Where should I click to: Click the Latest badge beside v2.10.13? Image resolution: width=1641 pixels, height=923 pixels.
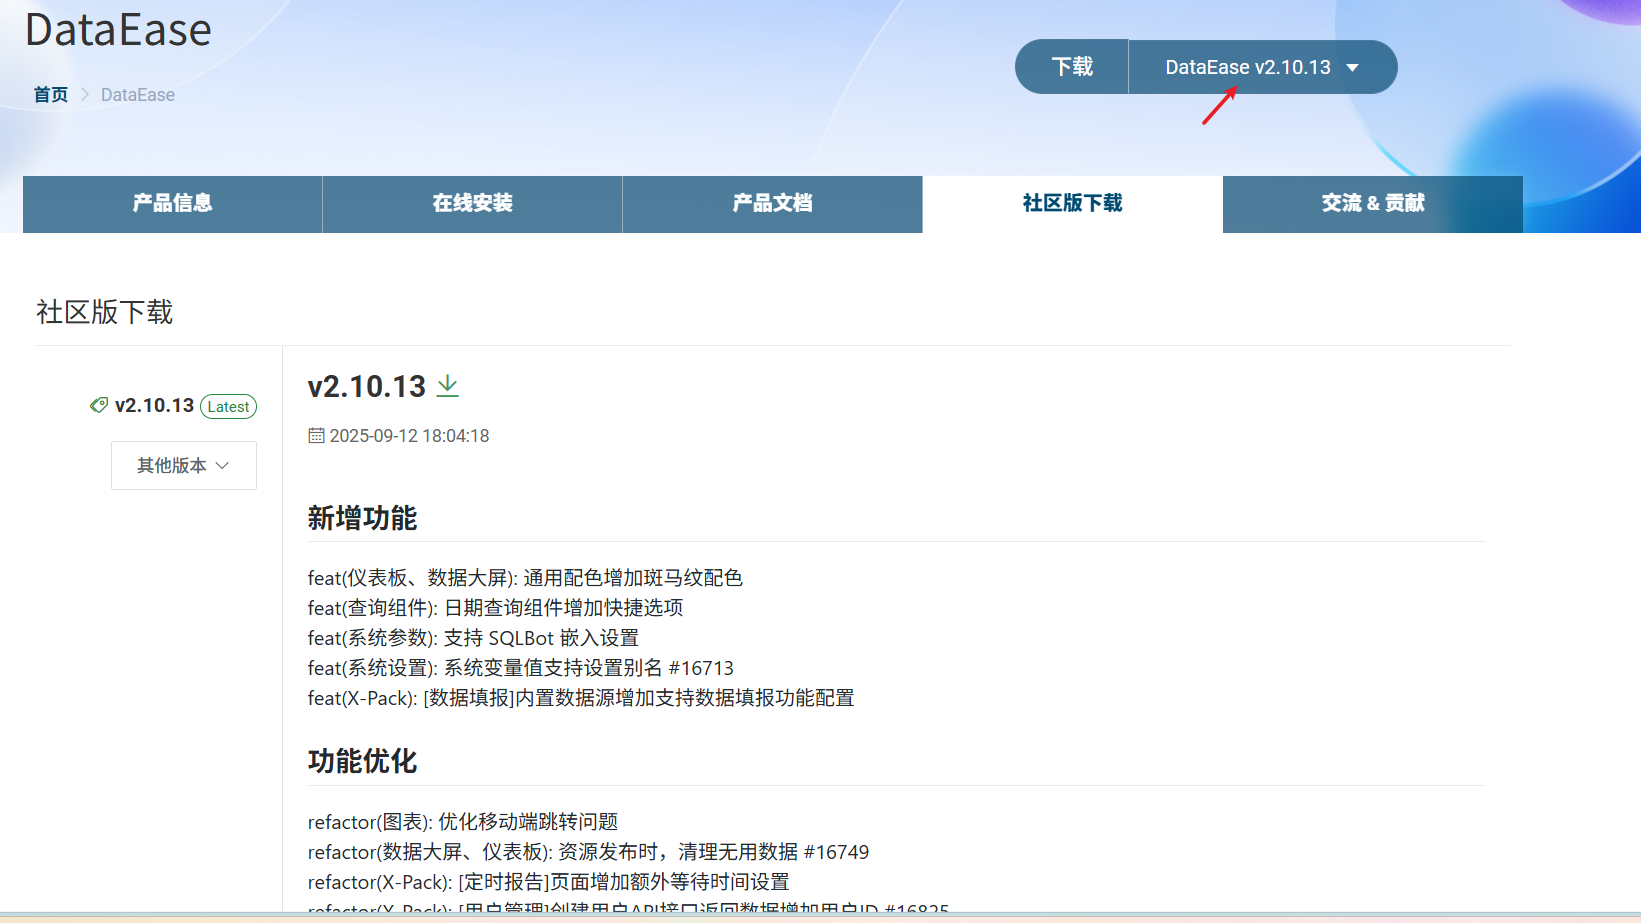pos(228,406)
